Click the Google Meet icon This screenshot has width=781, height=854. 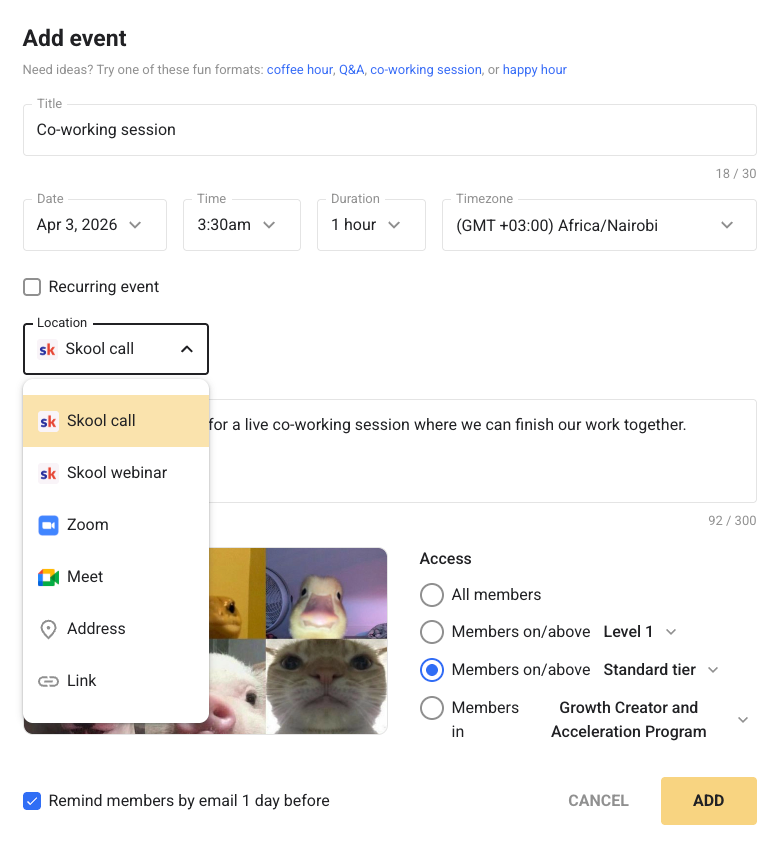pyautogui.click(x=48, y=577)
